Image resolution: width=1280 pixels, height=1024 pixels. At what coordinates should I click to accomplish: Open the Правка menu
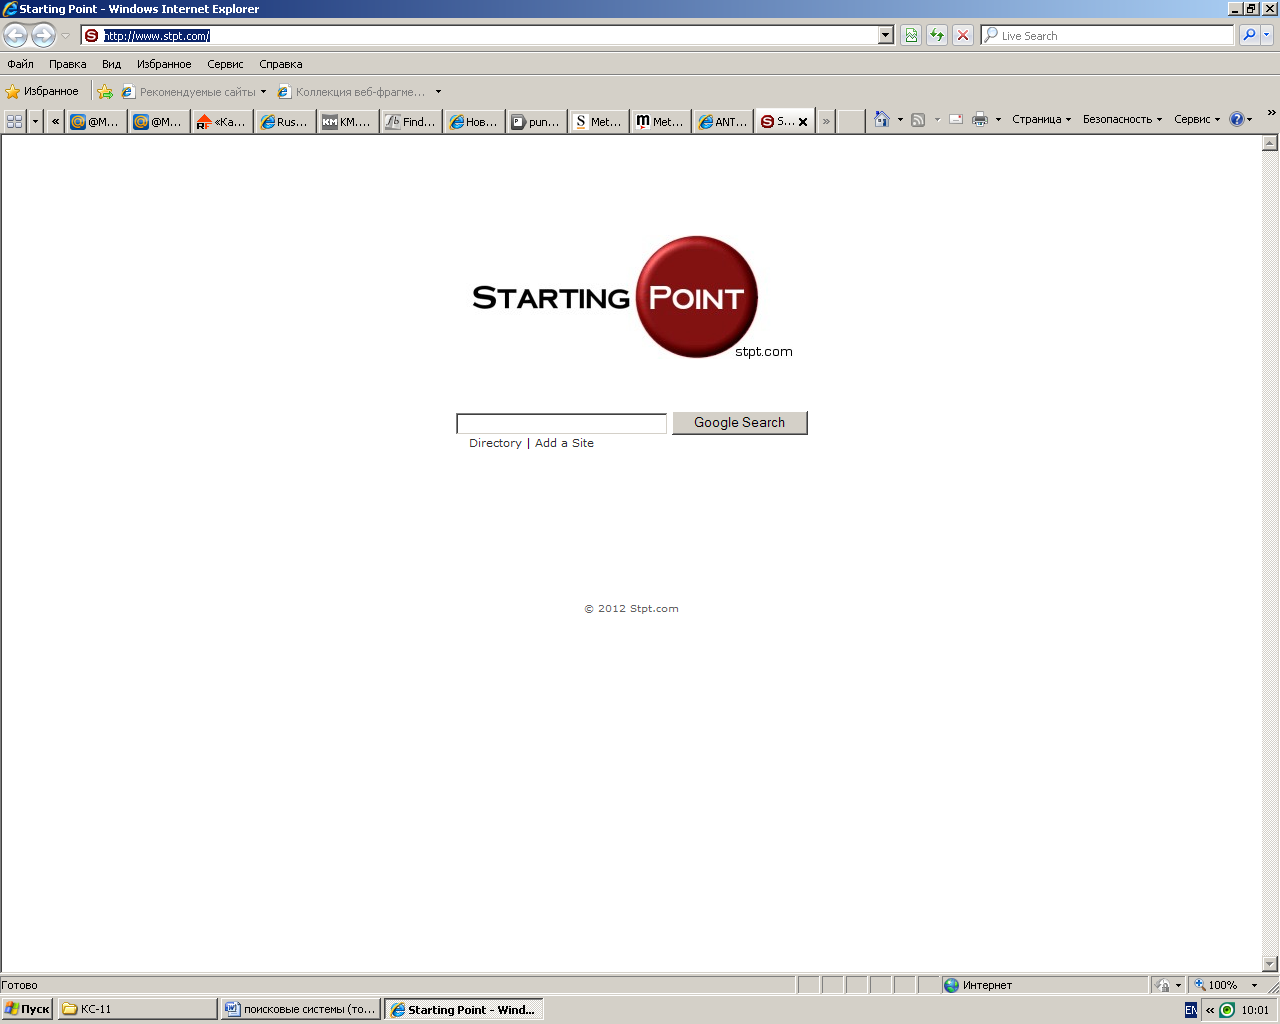pyautogui.click(x=68, y=64)
